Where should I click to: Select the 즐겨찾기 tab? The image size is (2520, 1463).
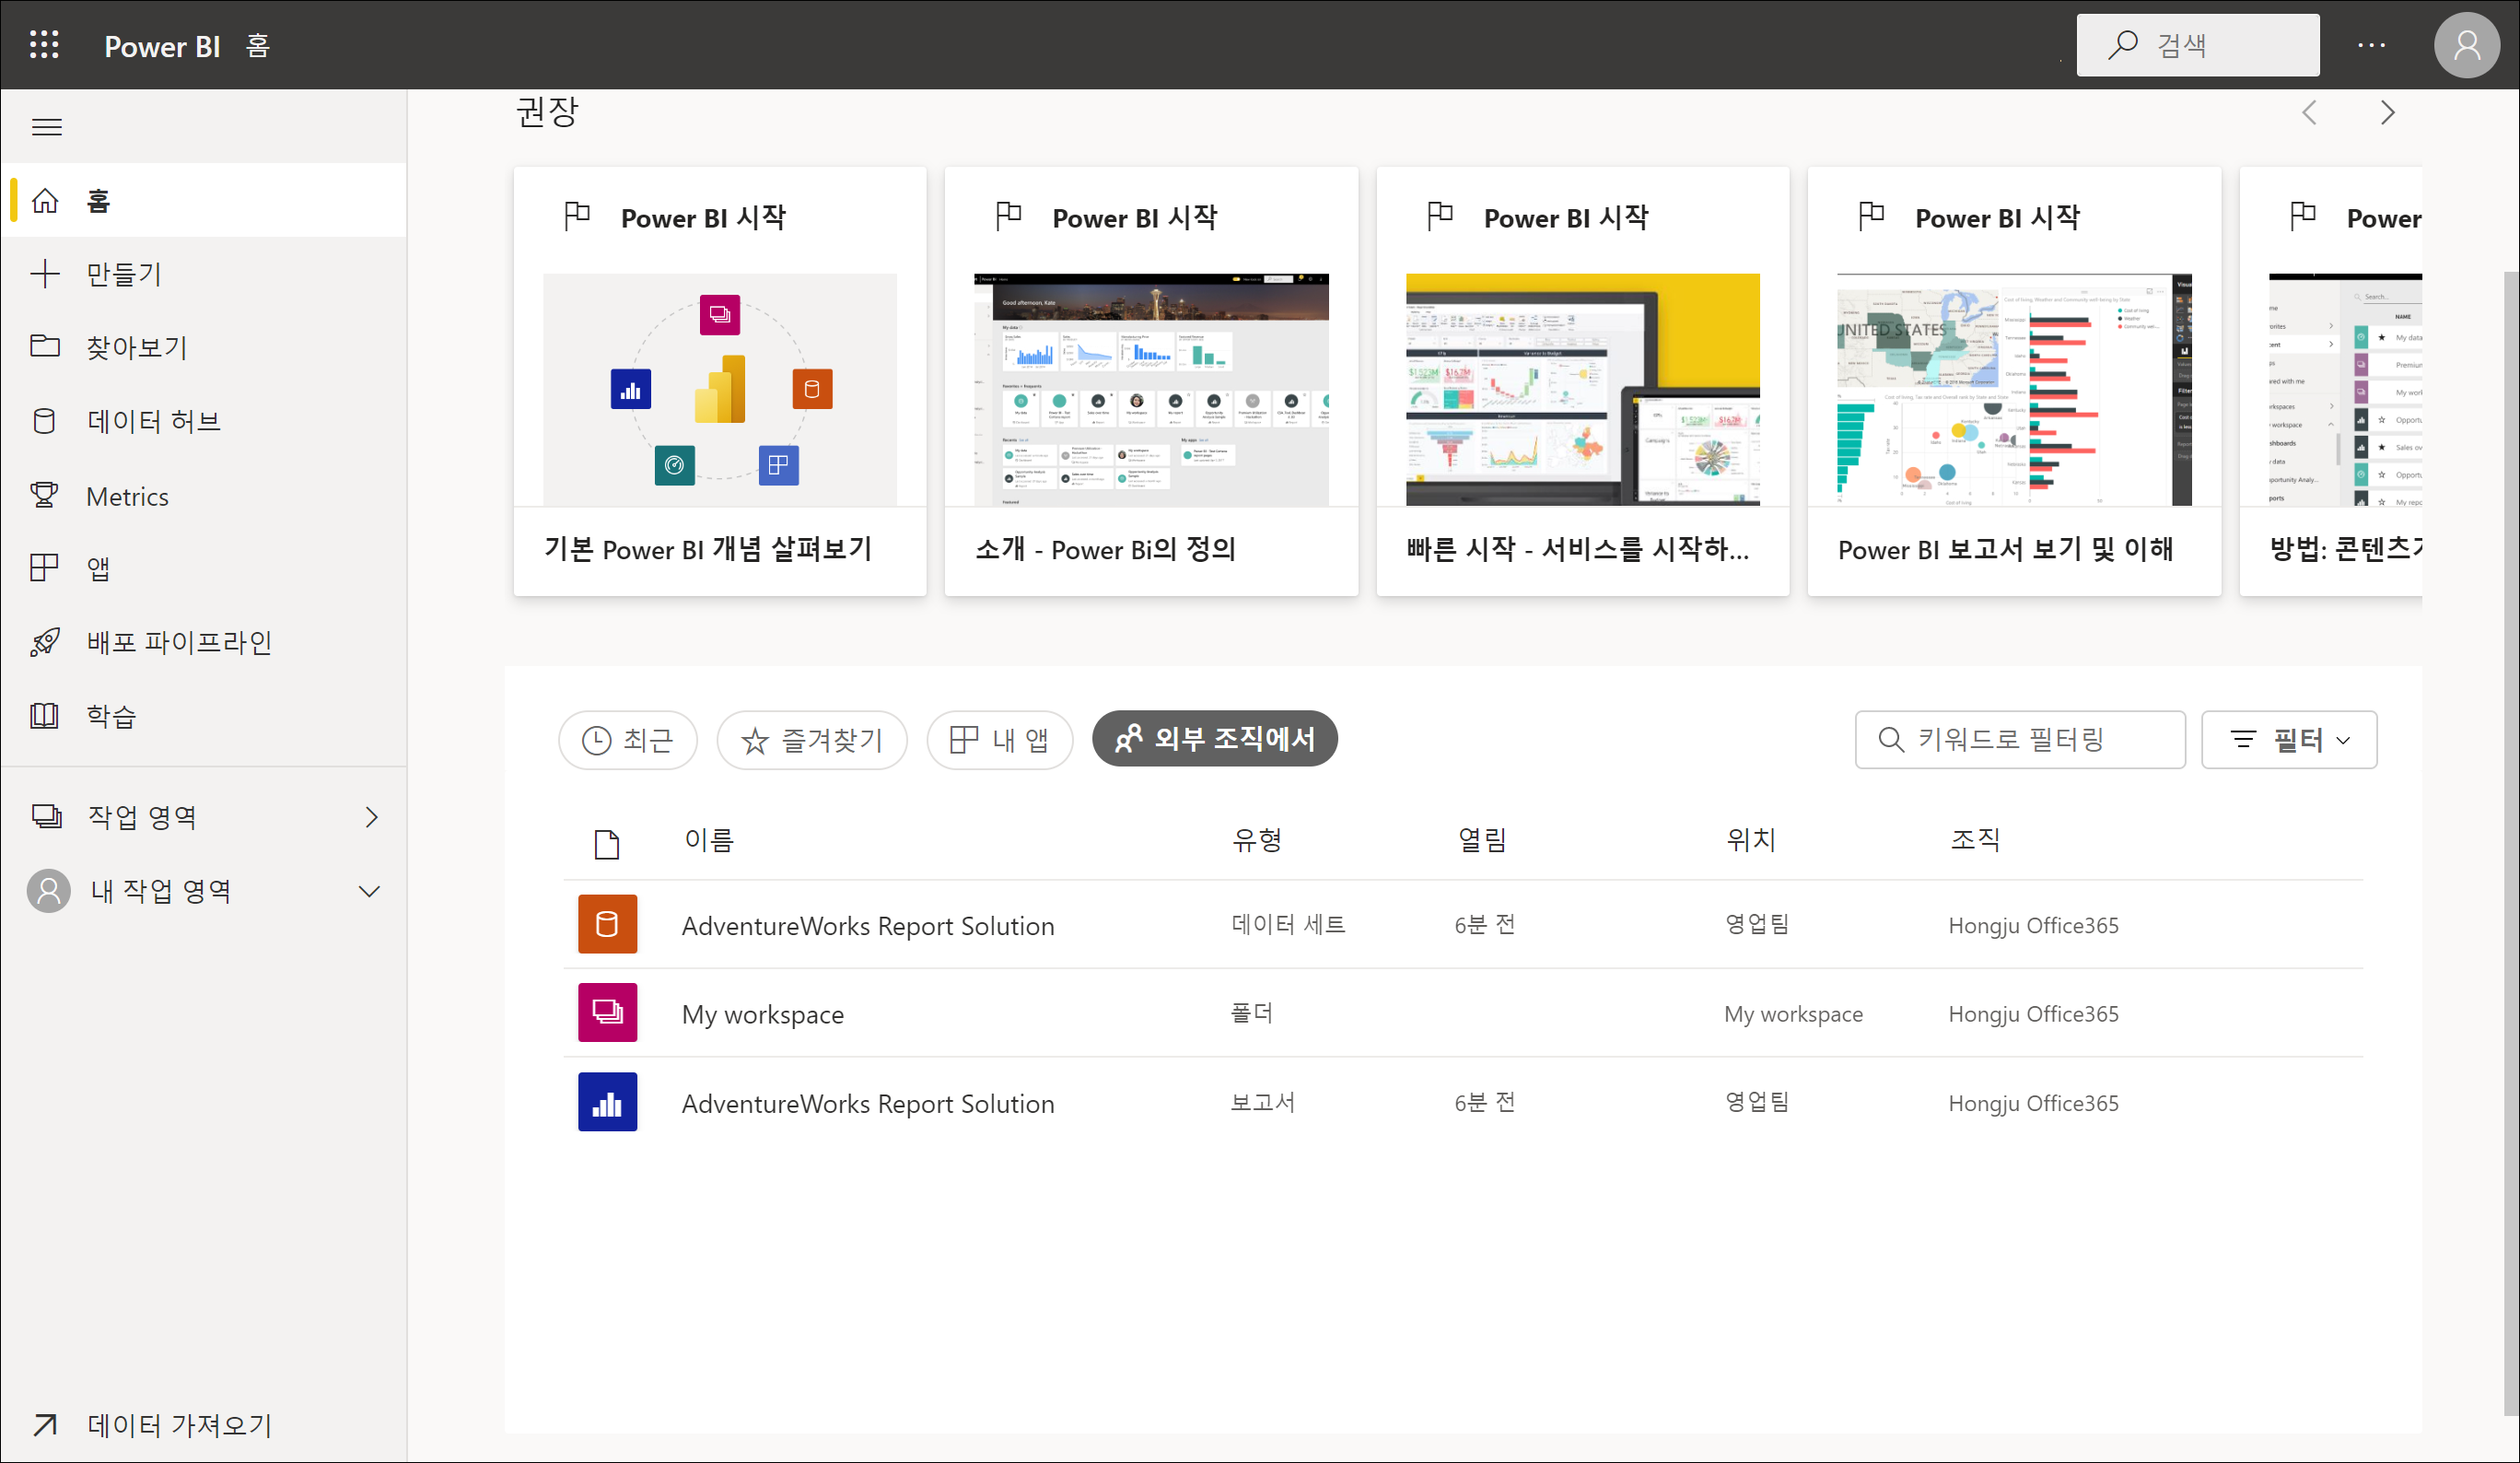pyautogui.click(x=811, y=740)
